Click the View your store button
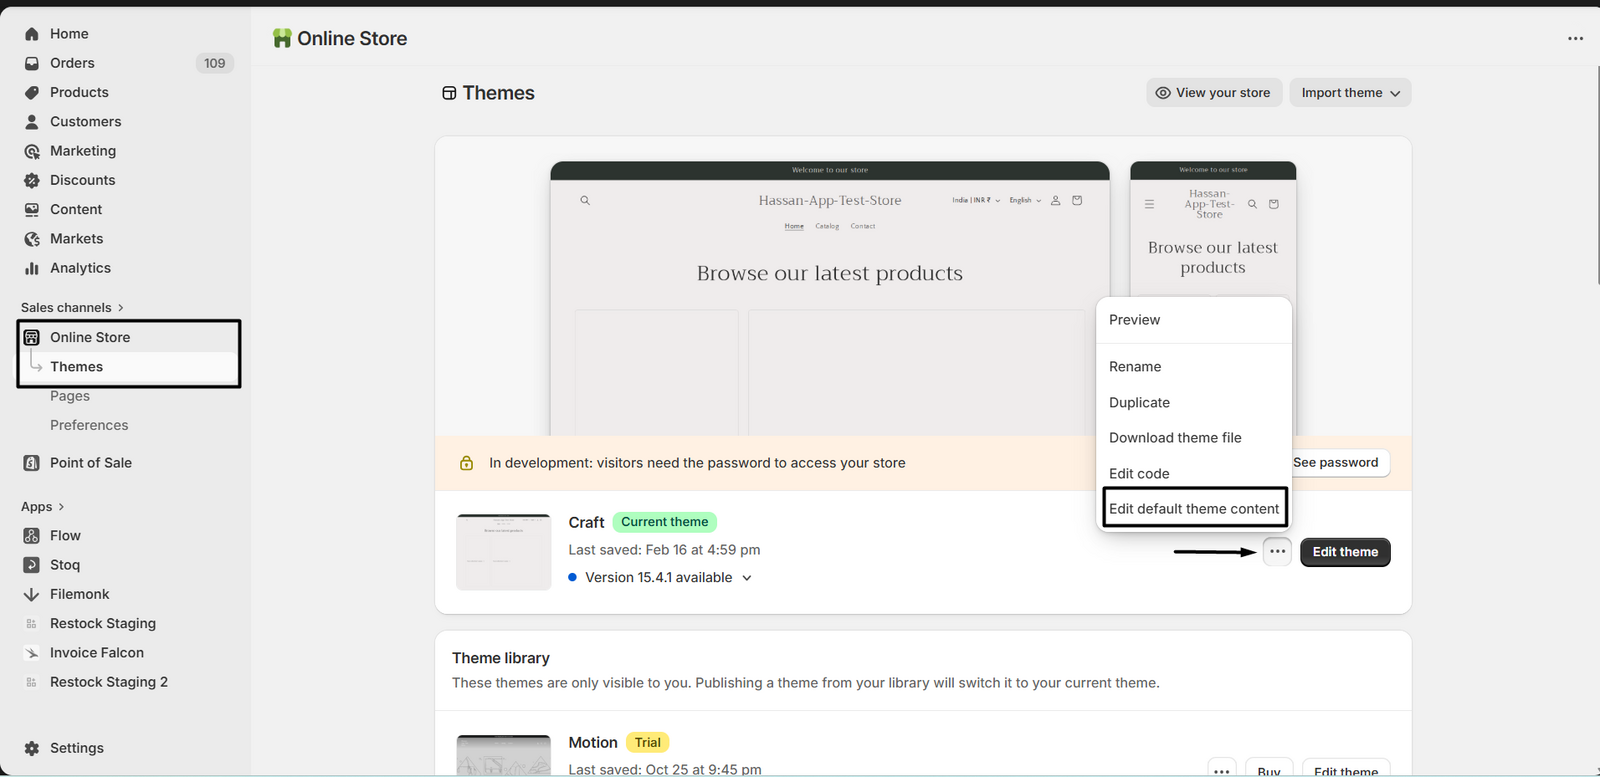 tap(1214, 93)
